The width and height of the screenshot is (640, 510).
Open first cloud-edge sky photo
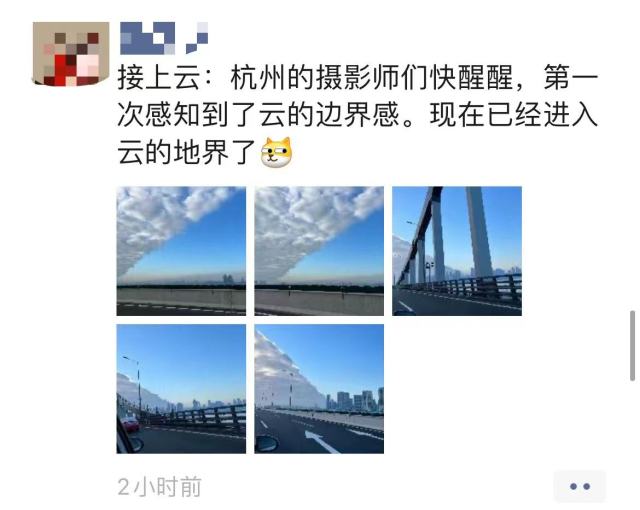tap(181, 251)
